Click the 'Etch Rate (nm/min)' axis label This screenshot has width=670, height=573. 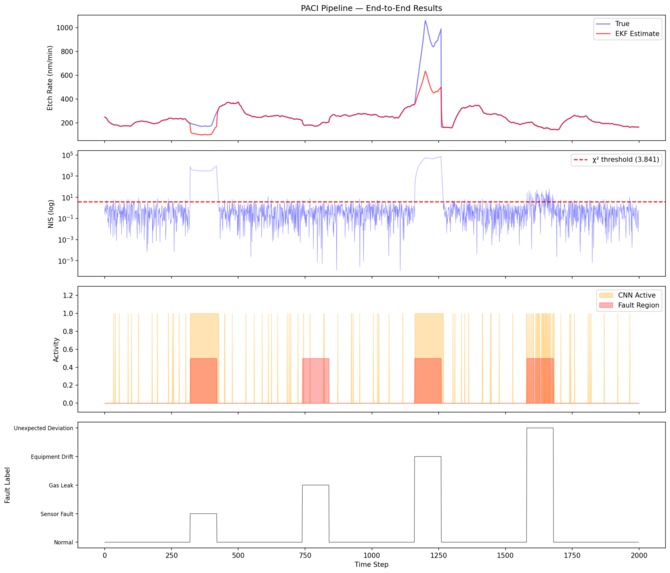click(x=50, y=78)
